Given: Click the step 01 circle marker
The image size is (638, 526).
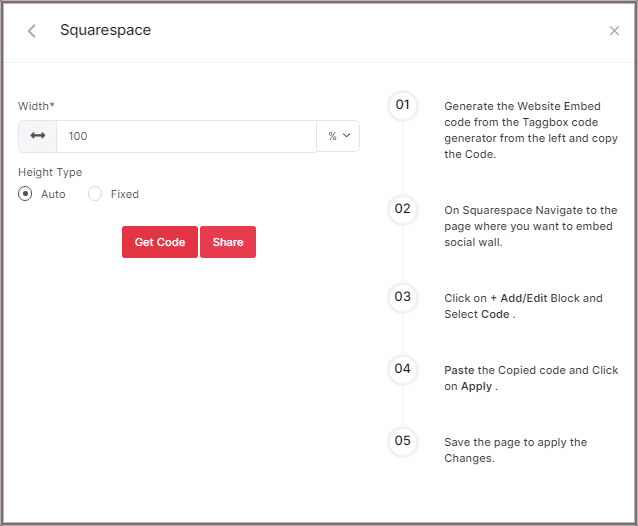Looking at the screenshot, I should [402, 105].
